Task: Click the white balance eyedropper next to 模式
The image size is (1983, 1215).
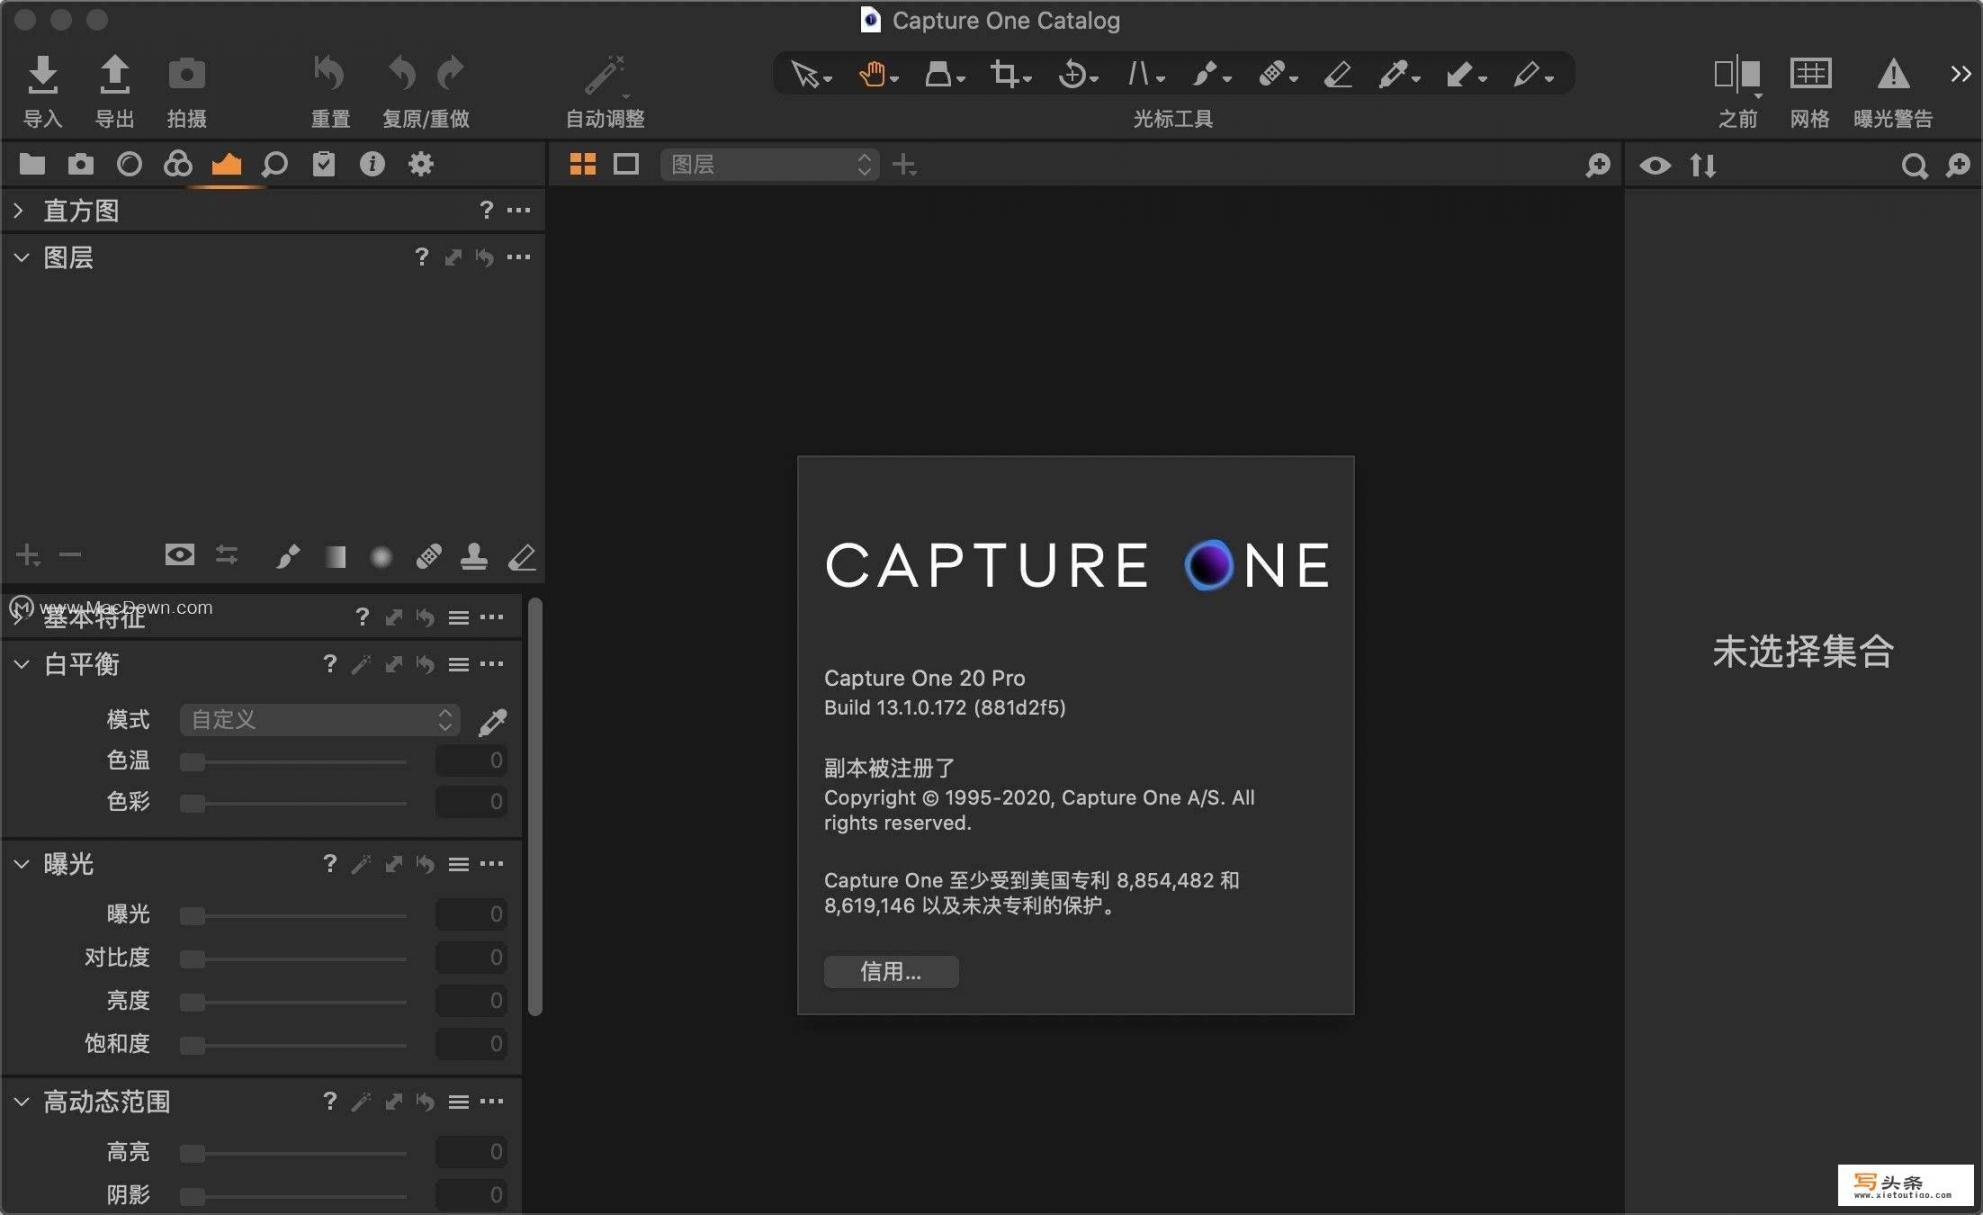Action: (493, 720)
